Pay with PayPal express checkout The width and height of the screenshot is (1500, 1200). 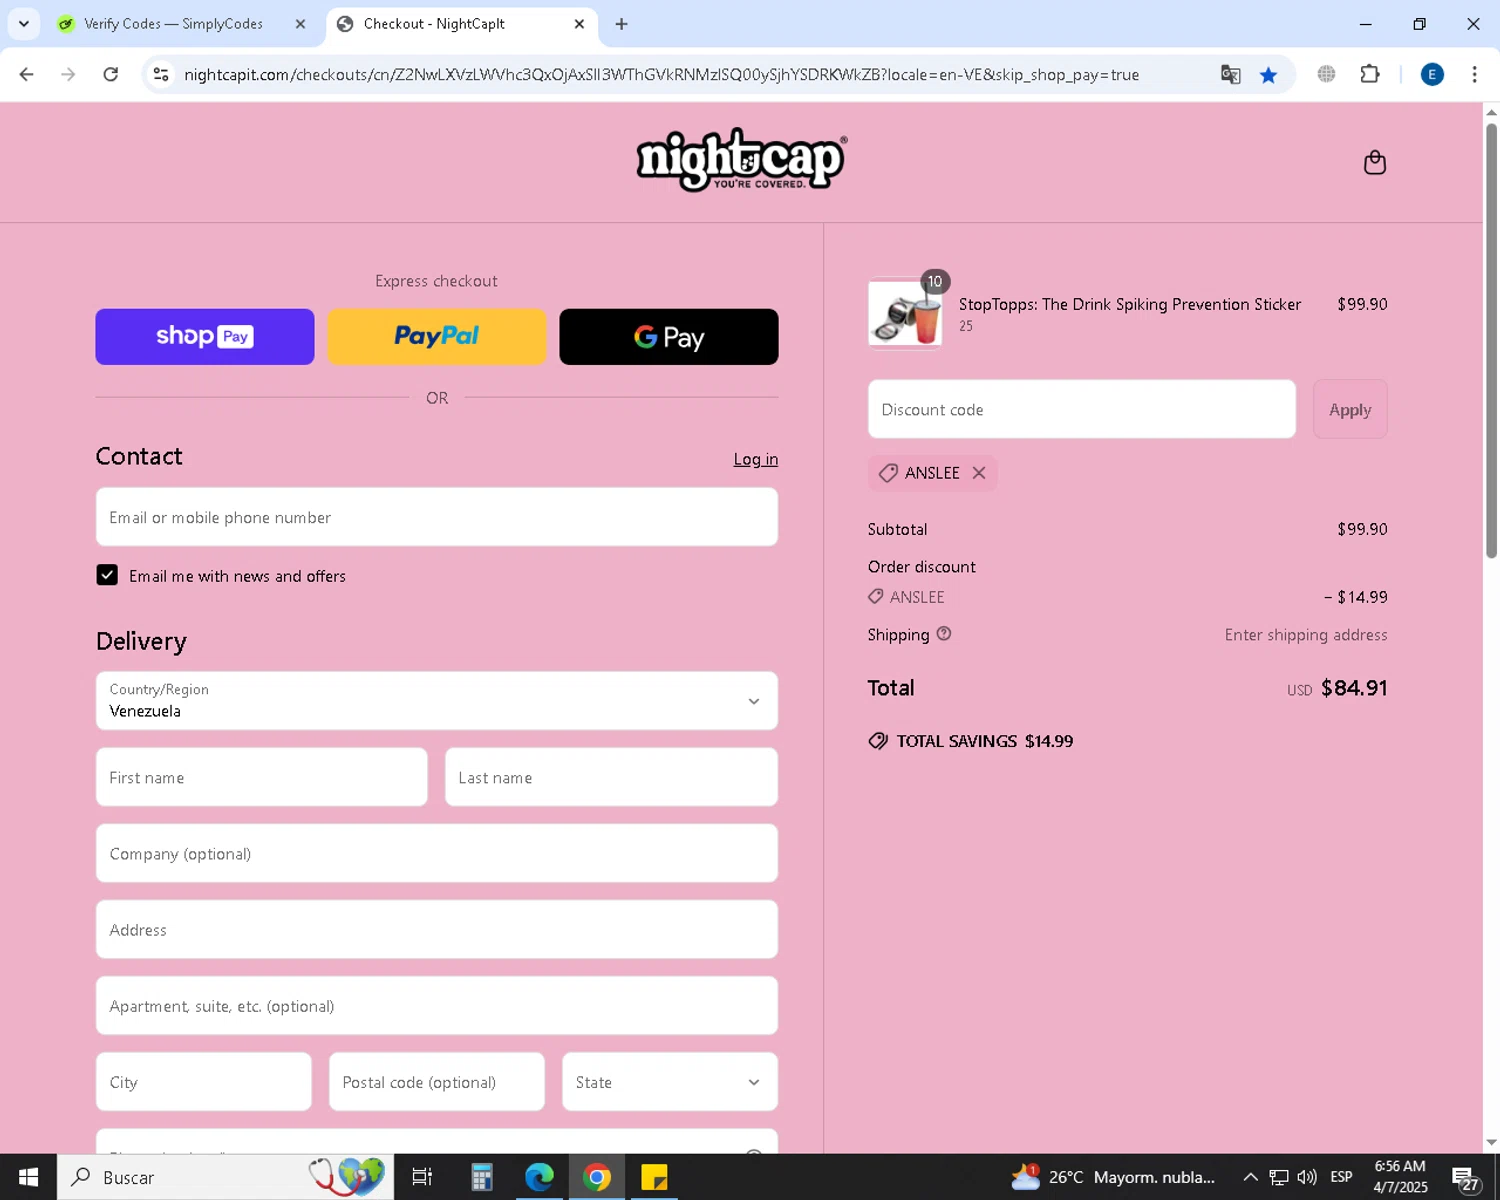click(437, 337)
